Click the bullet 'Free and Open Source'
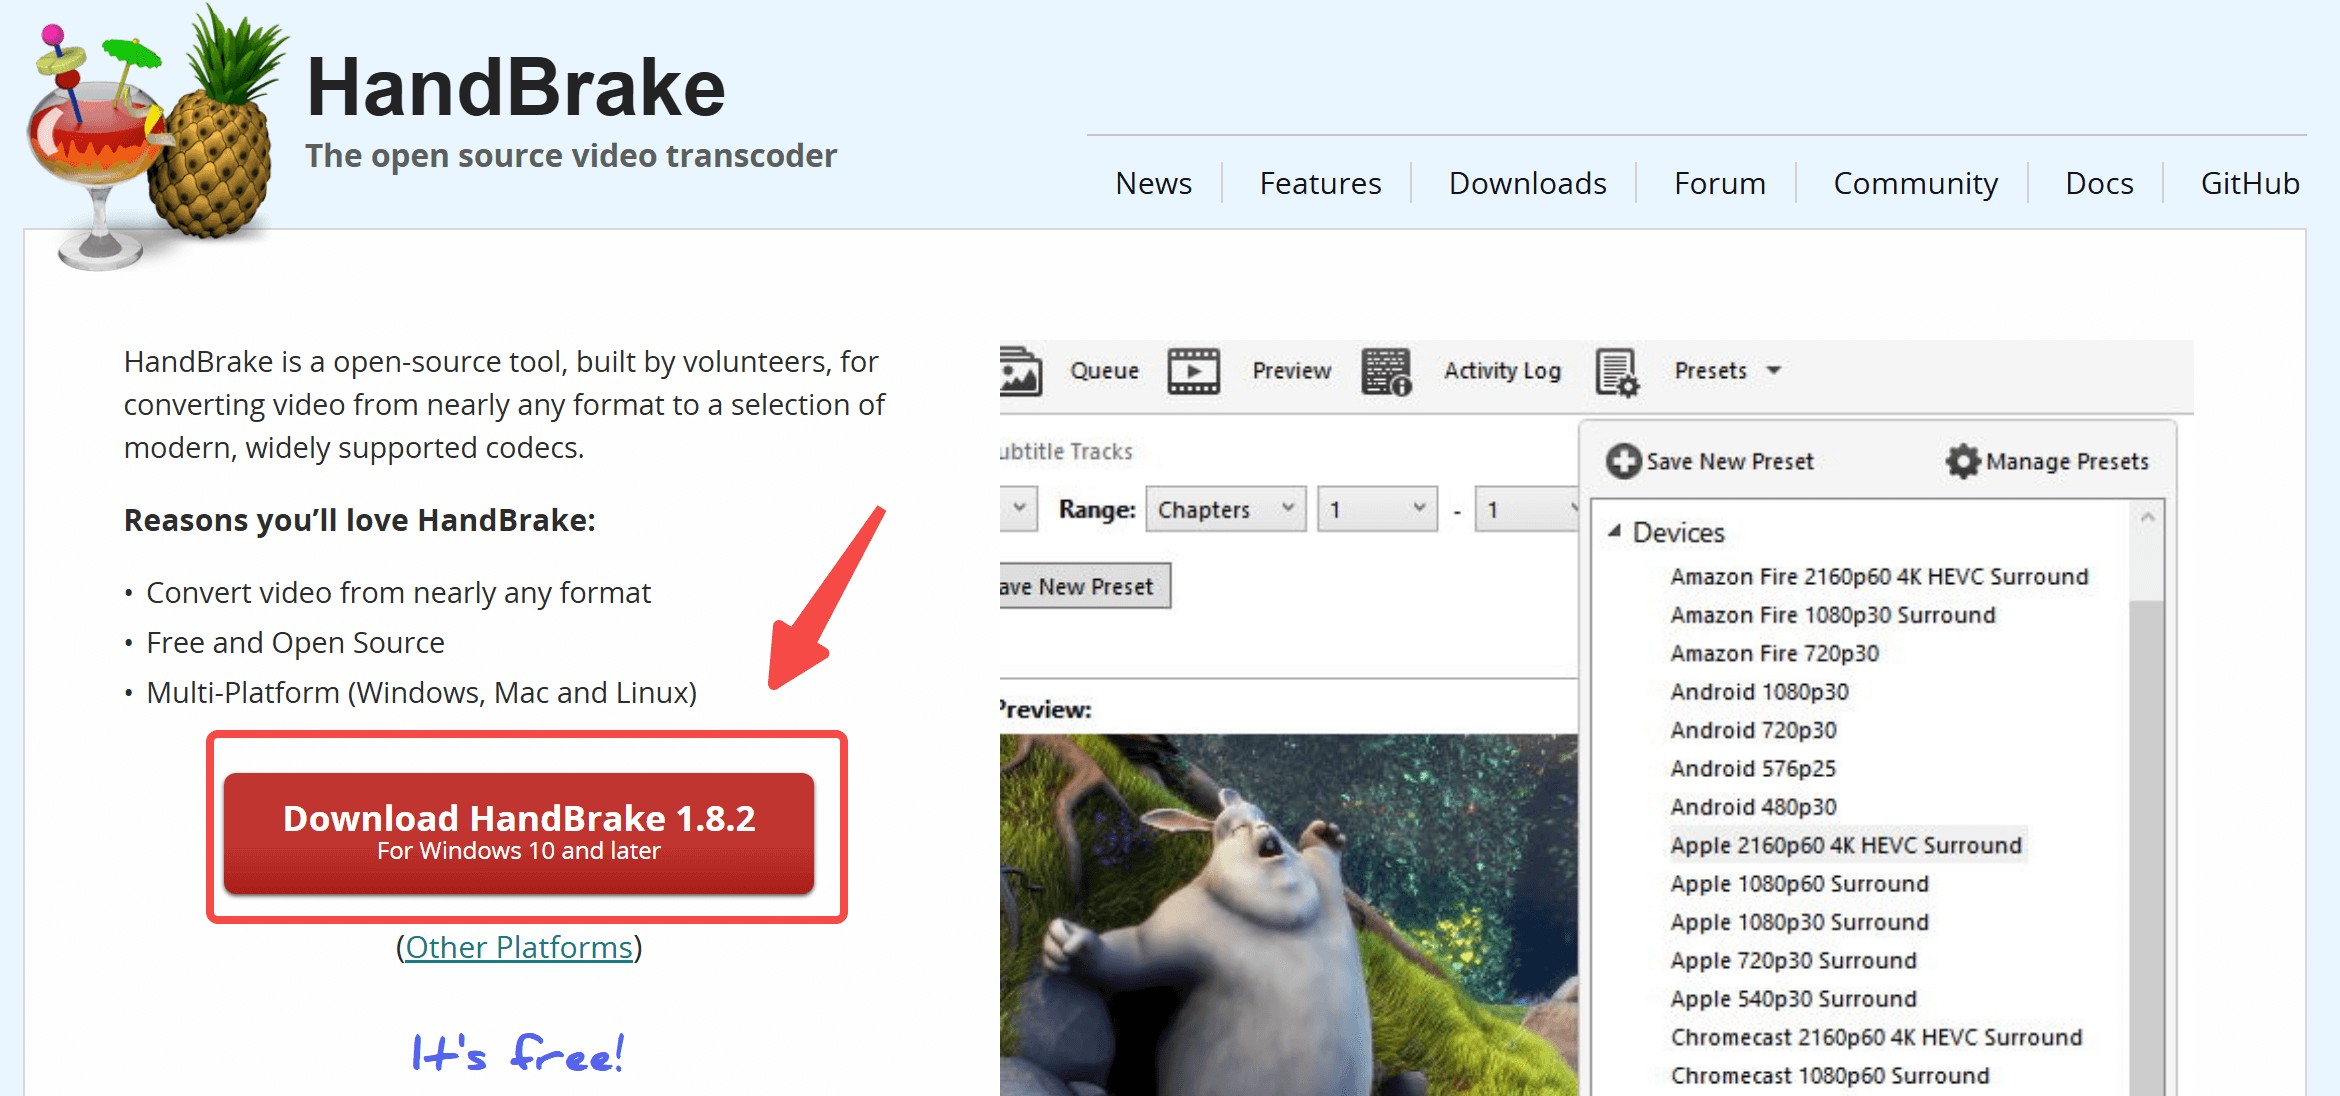Image resolution: width=2340 pixels, height=1096 pixels. 295,643
